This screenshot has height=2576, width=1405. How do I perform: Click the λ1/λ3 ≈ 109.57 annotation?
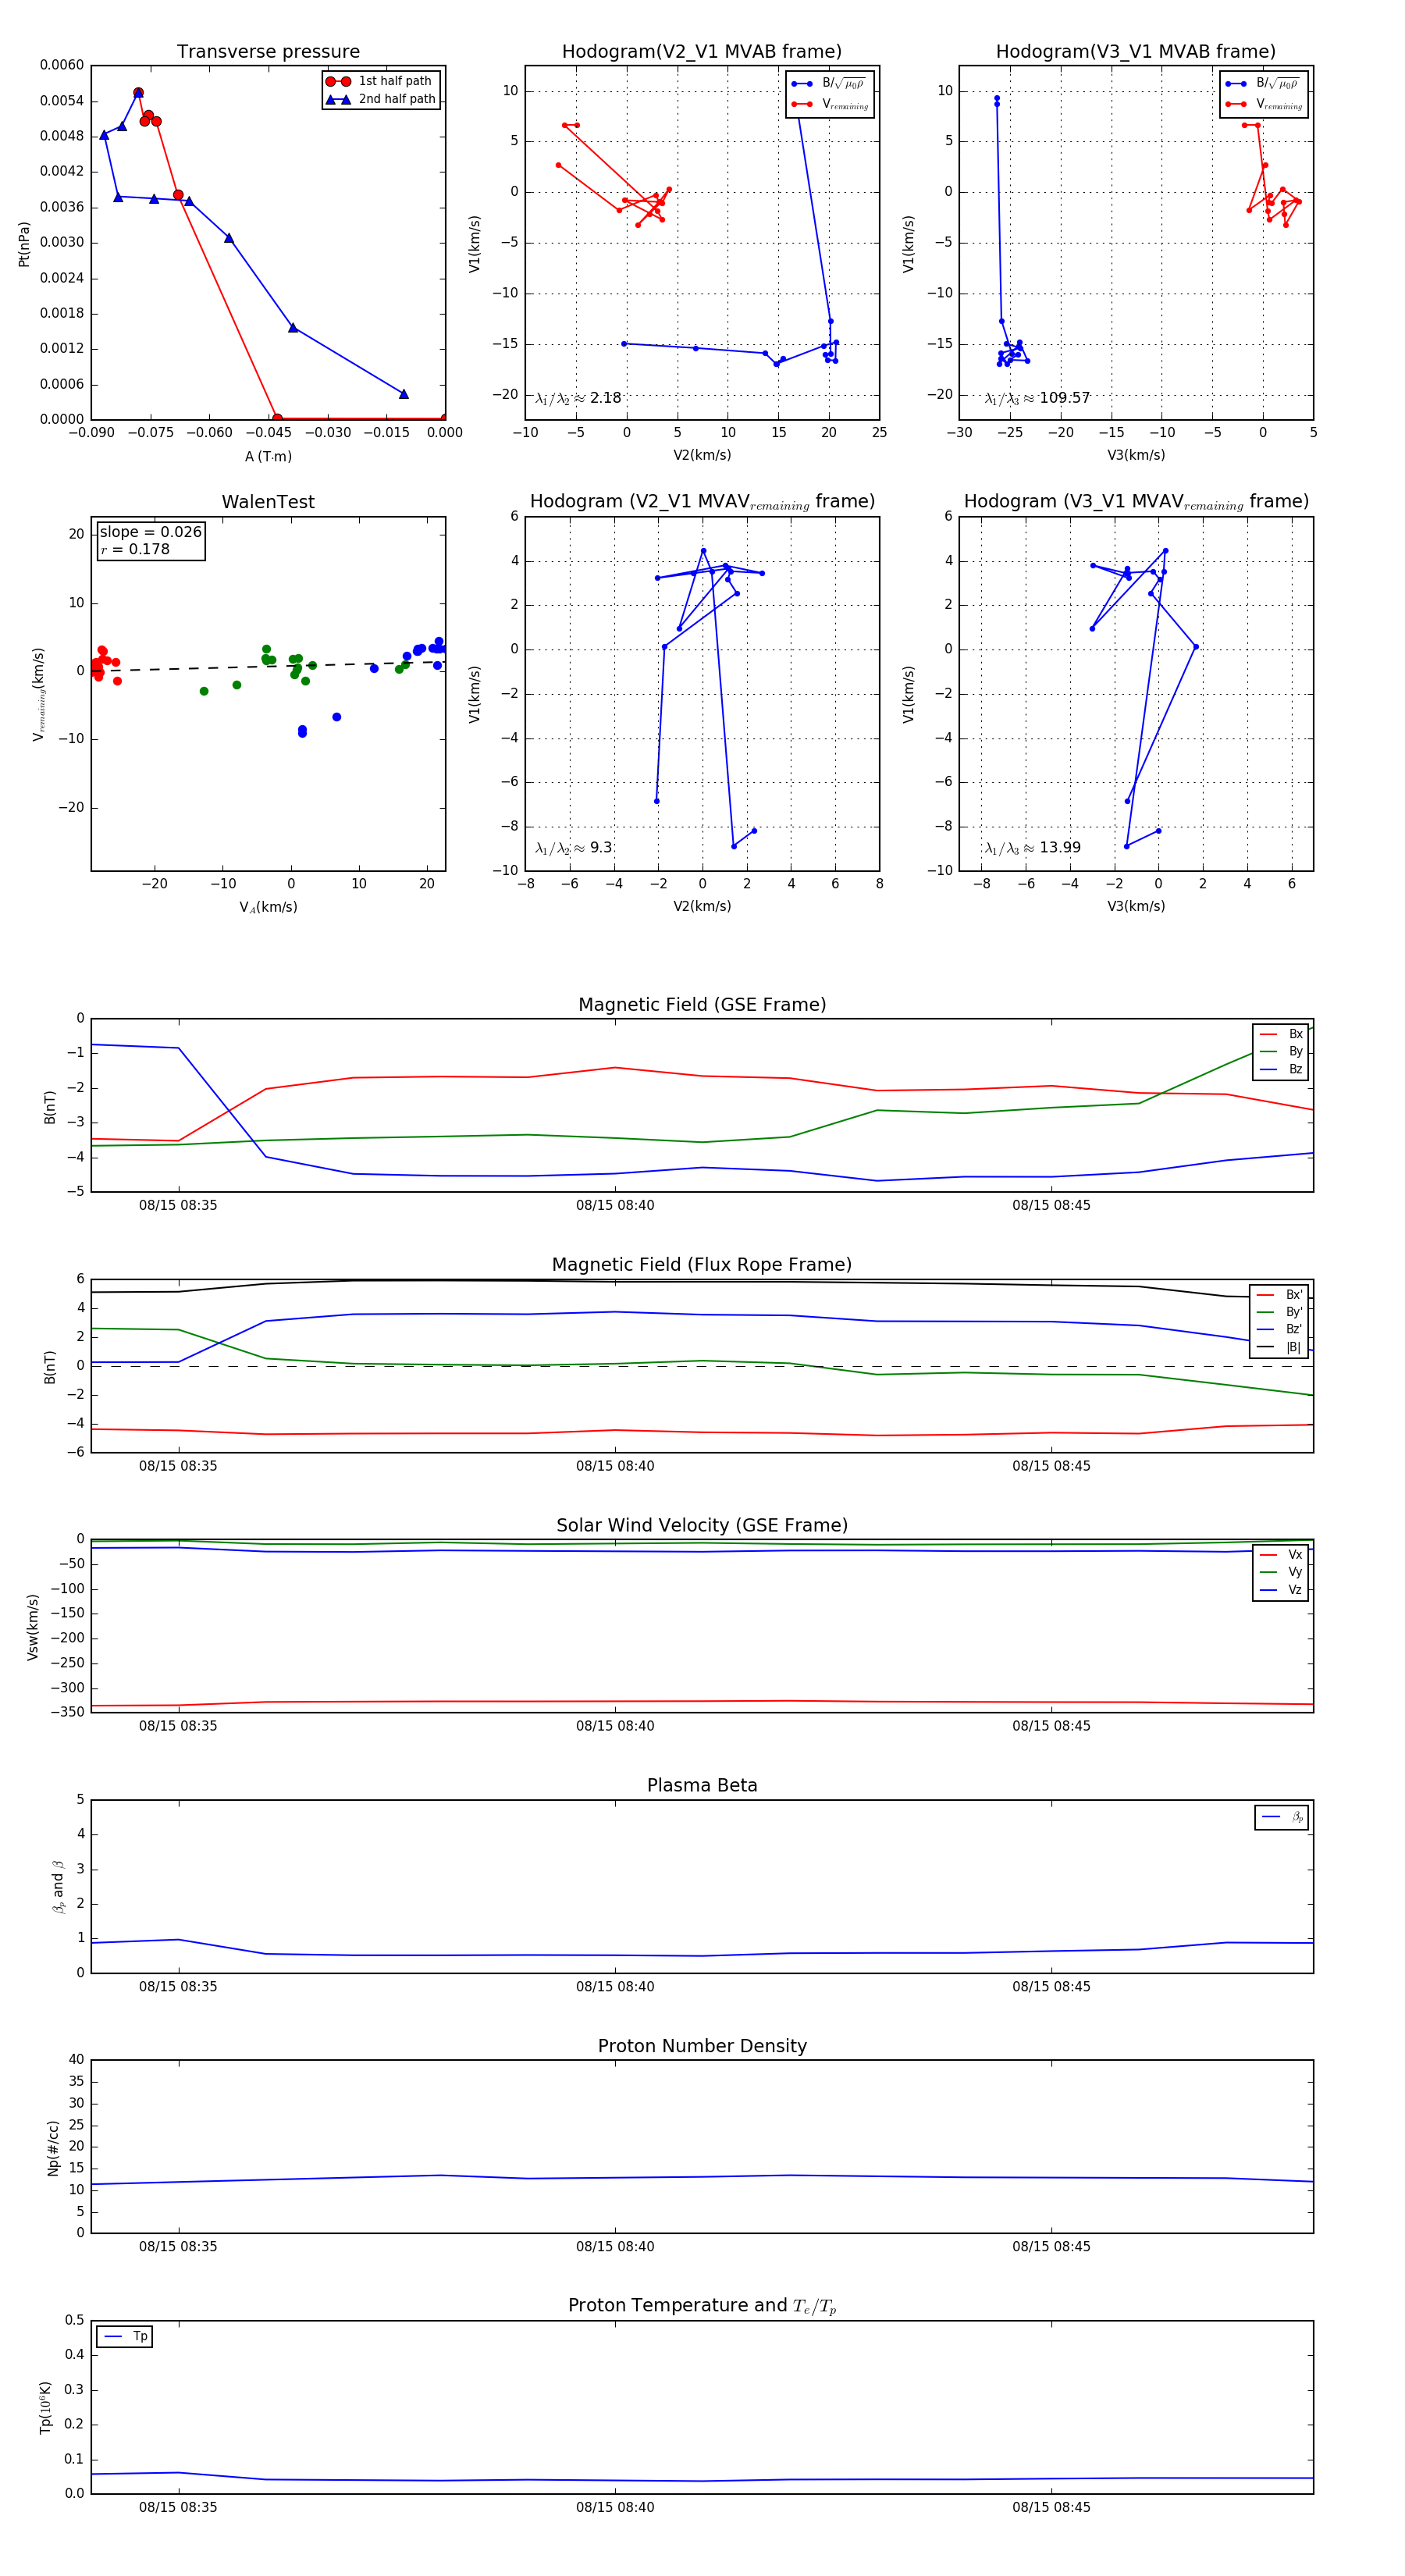(x=1037, y=398)
